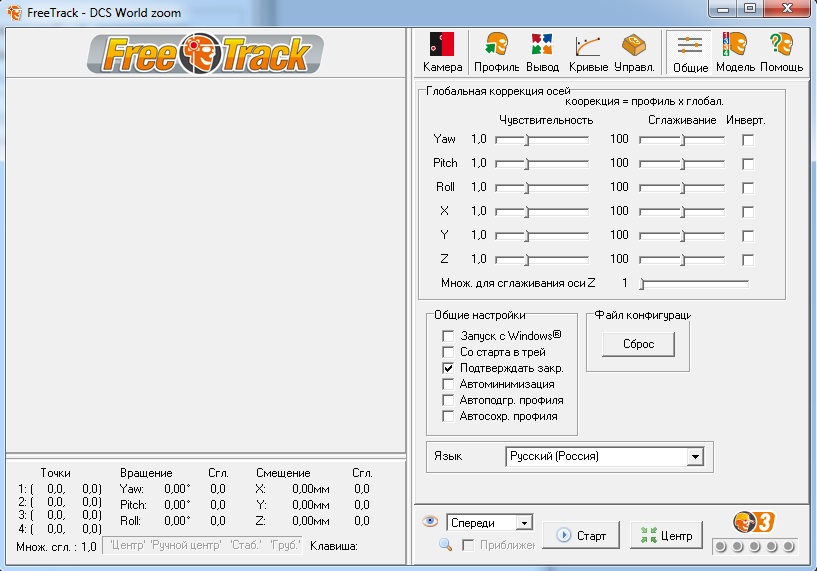The image size is (817, 571).
Task: Toggle Z axis invert checkbox
Action: (748, 259)
